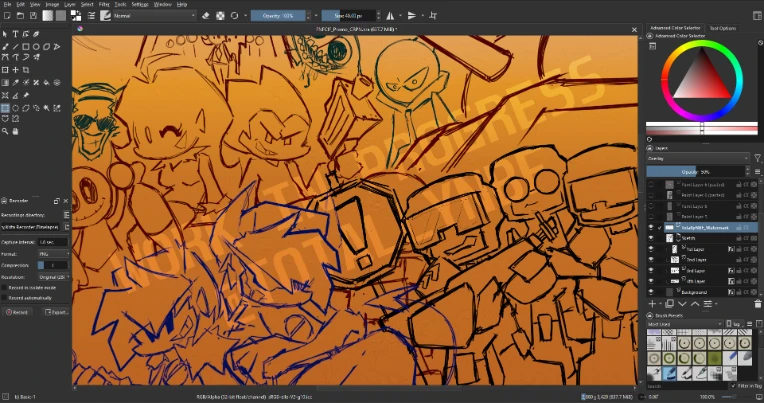Adjust the brush Opacity slider in toolbar
The image size is (764, 403).
(278, 16)
